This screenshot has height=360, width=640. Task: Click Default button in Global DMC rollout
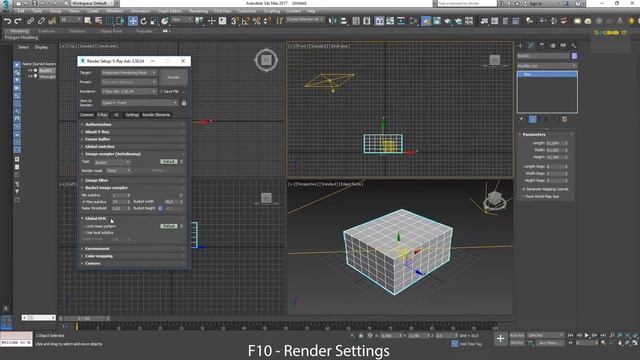(x=169, y=226)
